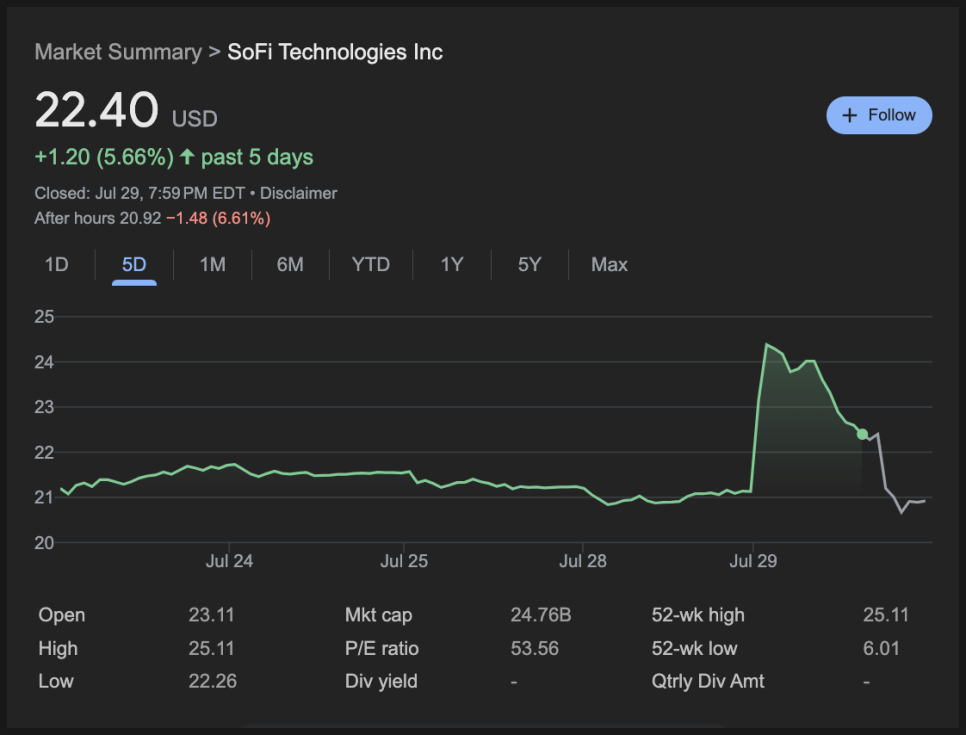The image size is (966, 735).
Task: Click the Jul 24 axis label
Action: point(229,561)
